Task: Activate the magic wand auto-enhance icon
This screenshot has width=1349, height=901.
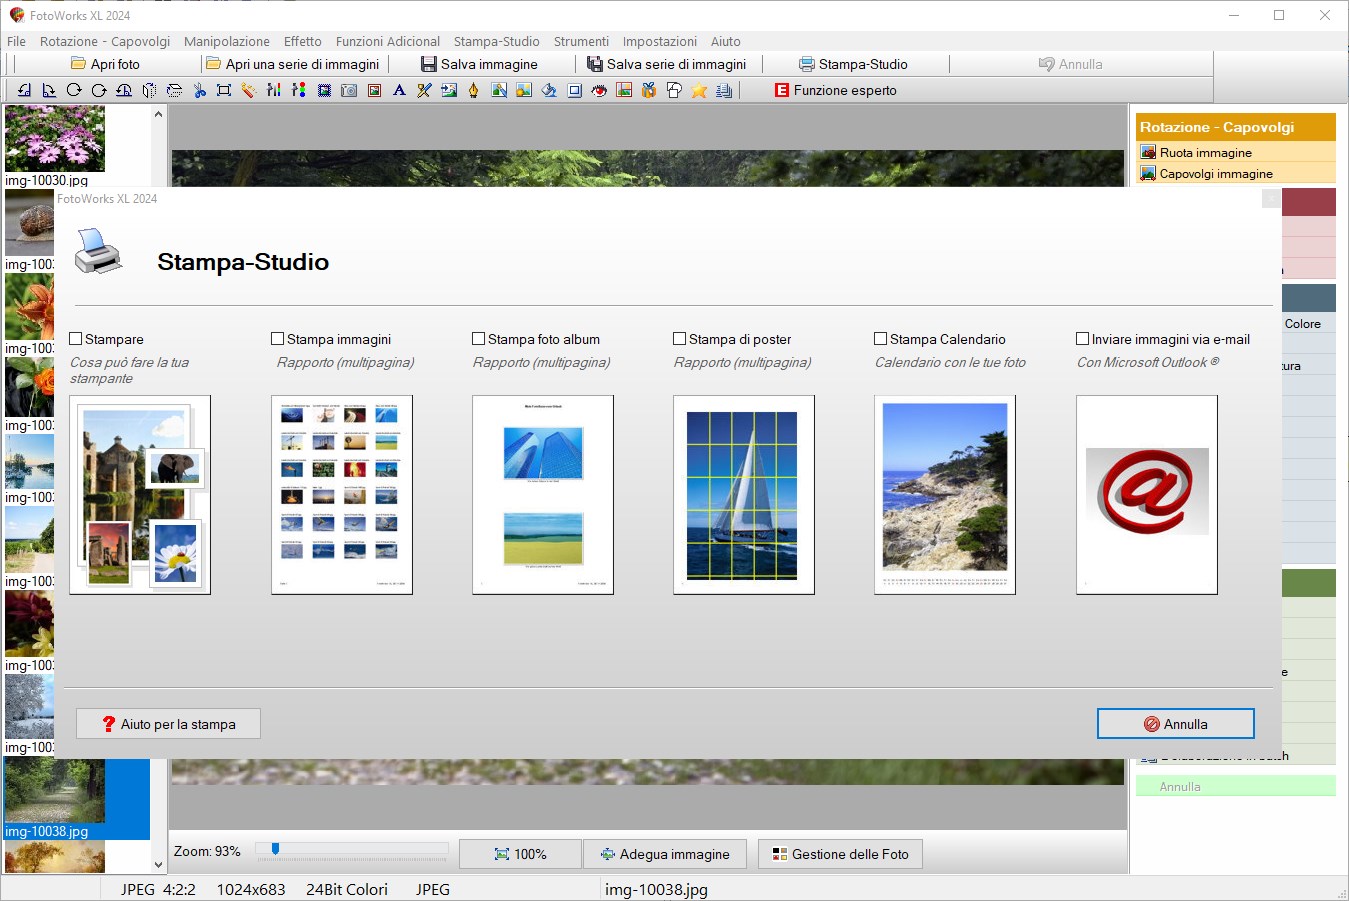Action: click(249, 90)
